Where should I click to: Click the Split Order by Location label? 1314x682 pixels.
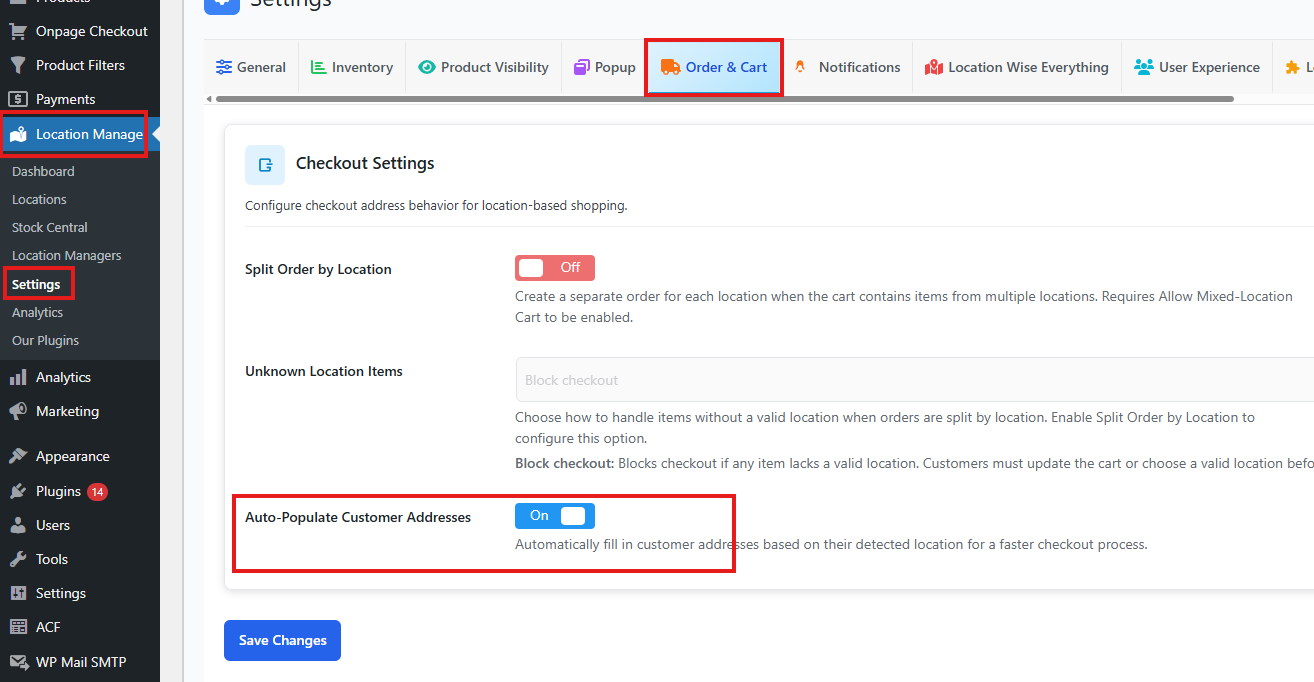pyautogui.click(x=318, y=269)
